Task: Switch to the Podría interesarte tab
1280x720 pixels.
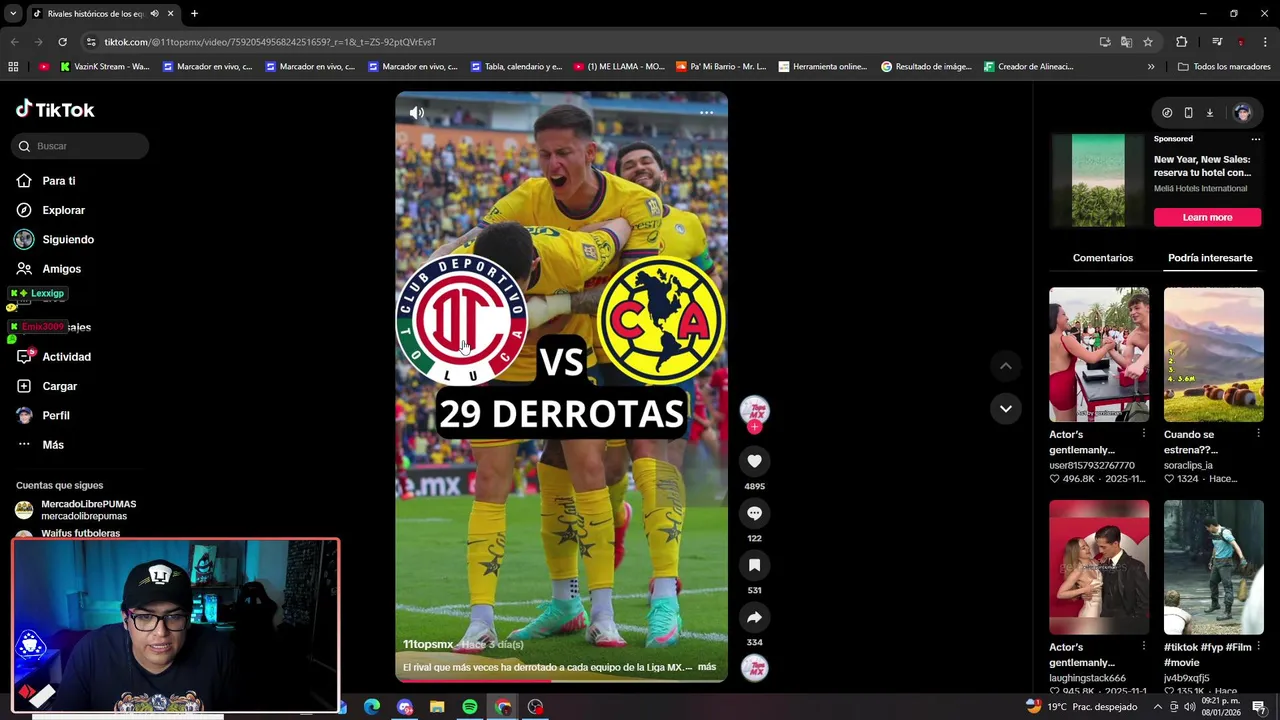Action: click(1210, 258)
